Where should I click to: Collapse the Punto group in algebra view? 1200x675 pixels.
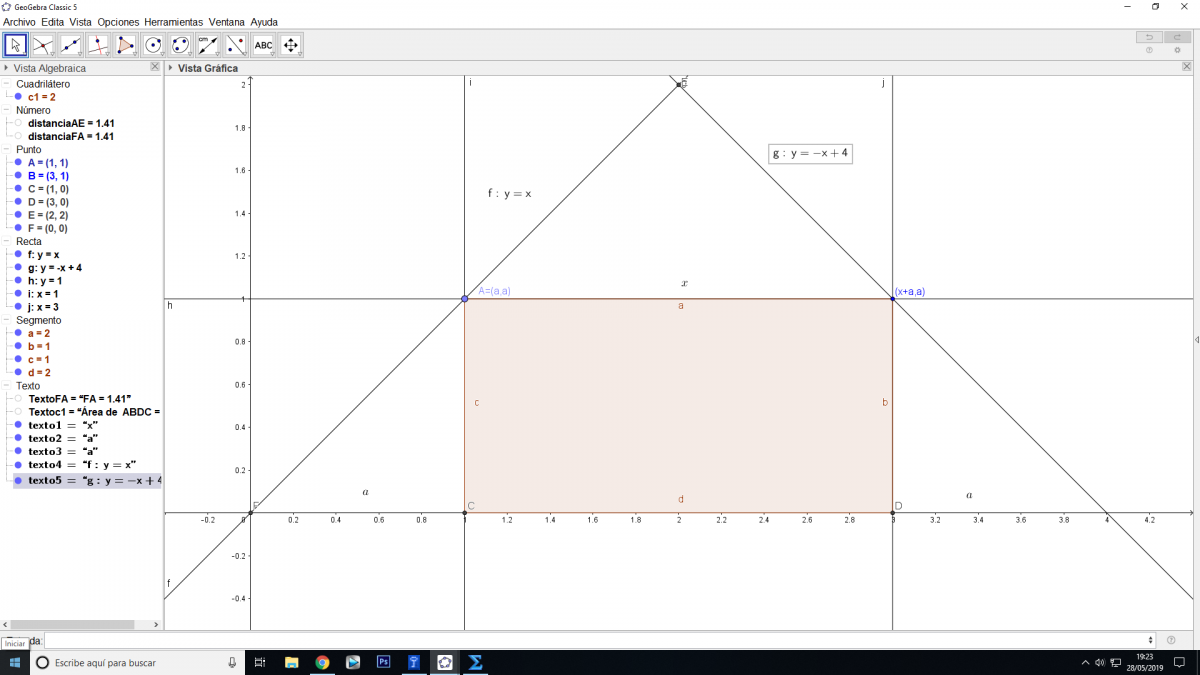tap(7, 150)
